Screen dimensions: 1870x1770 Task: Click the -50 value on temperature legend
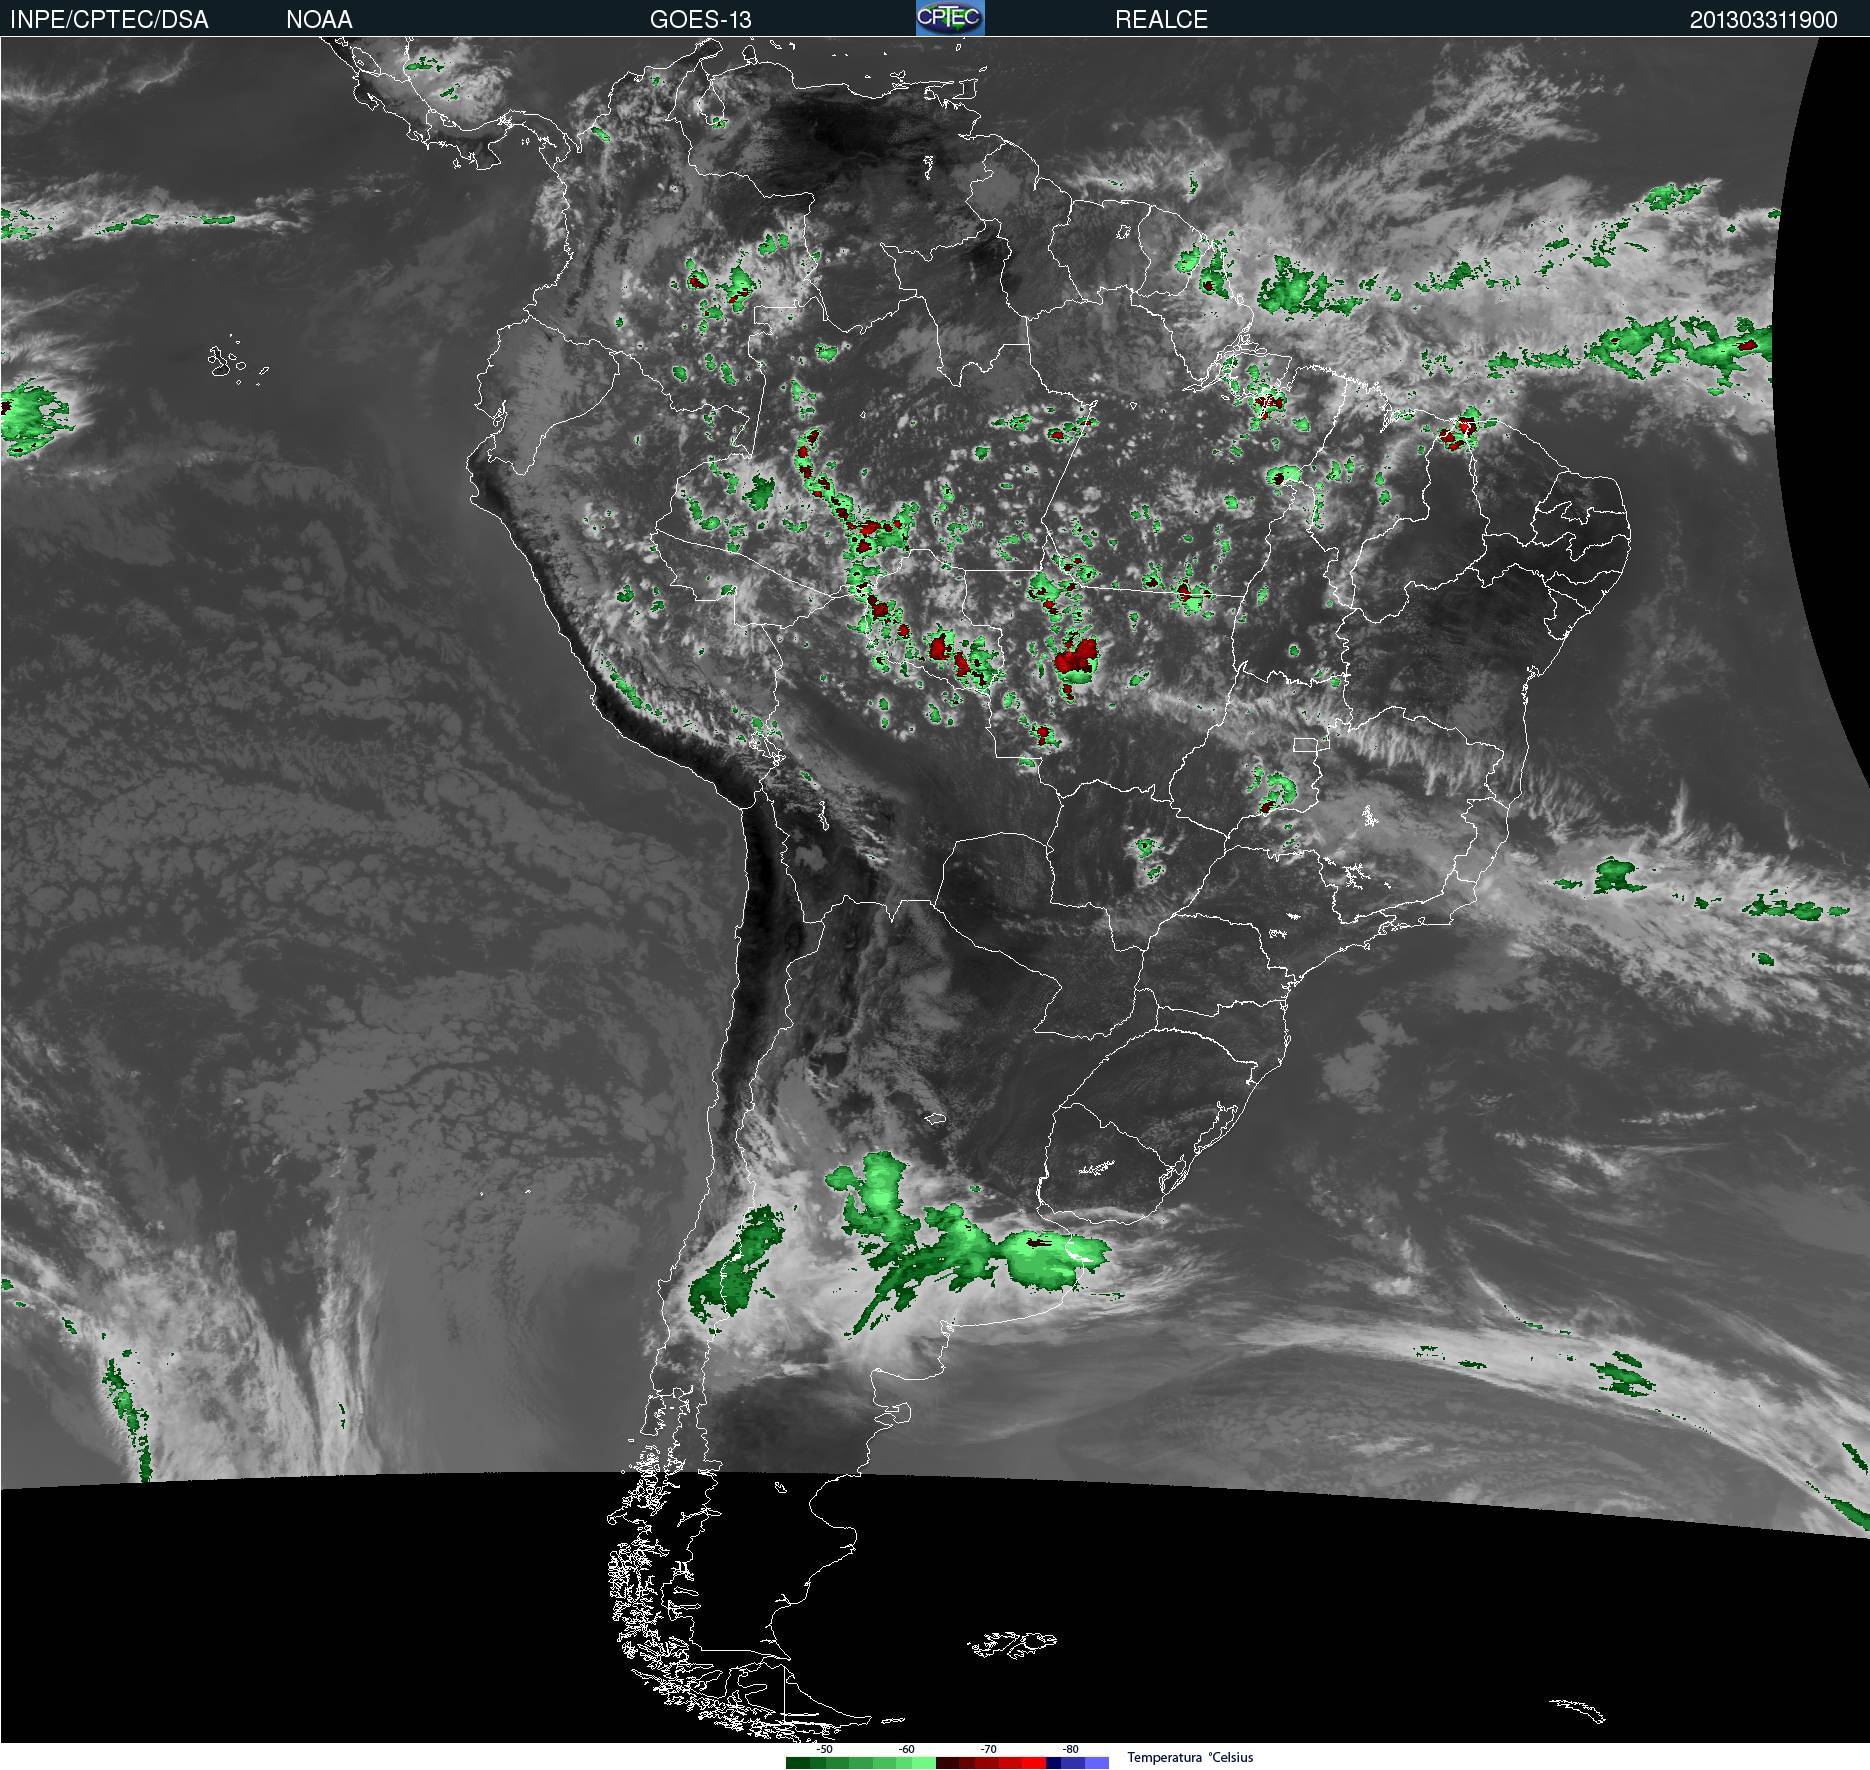pyautogui.click(x=824, y=1749)
